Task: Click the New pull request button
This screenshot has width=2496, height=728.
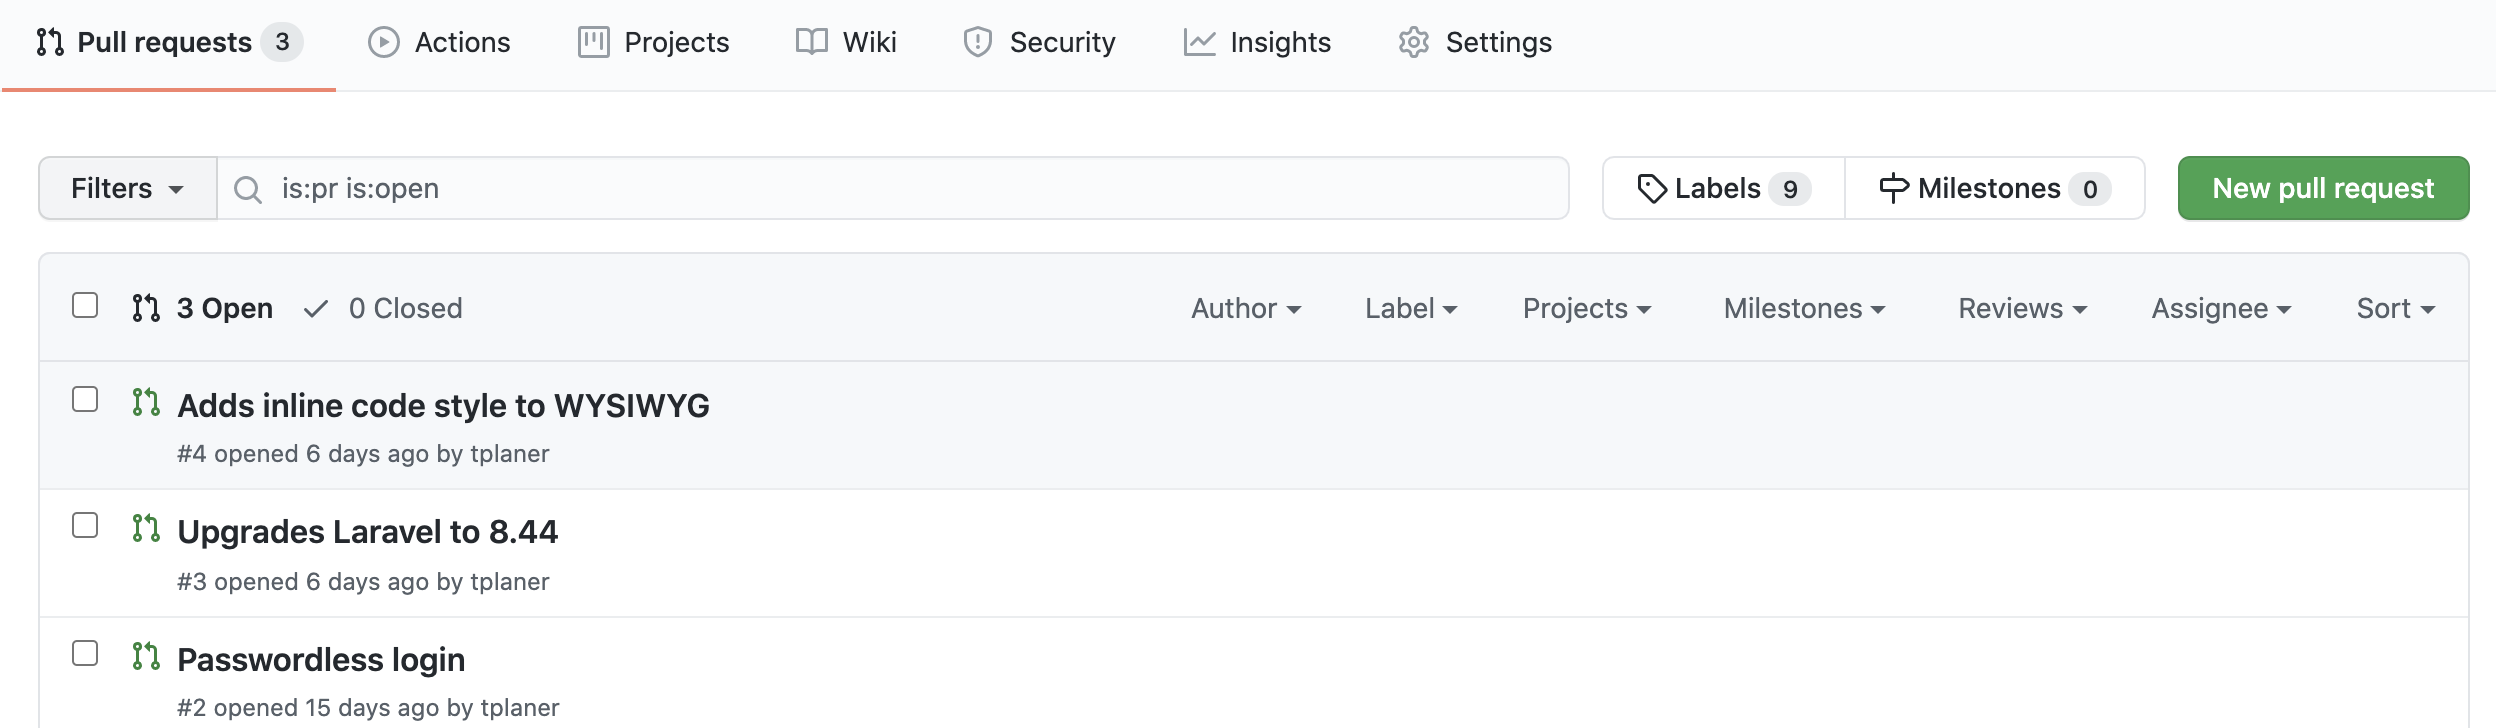Action: pyautogui.click(x=2323, y=188)
